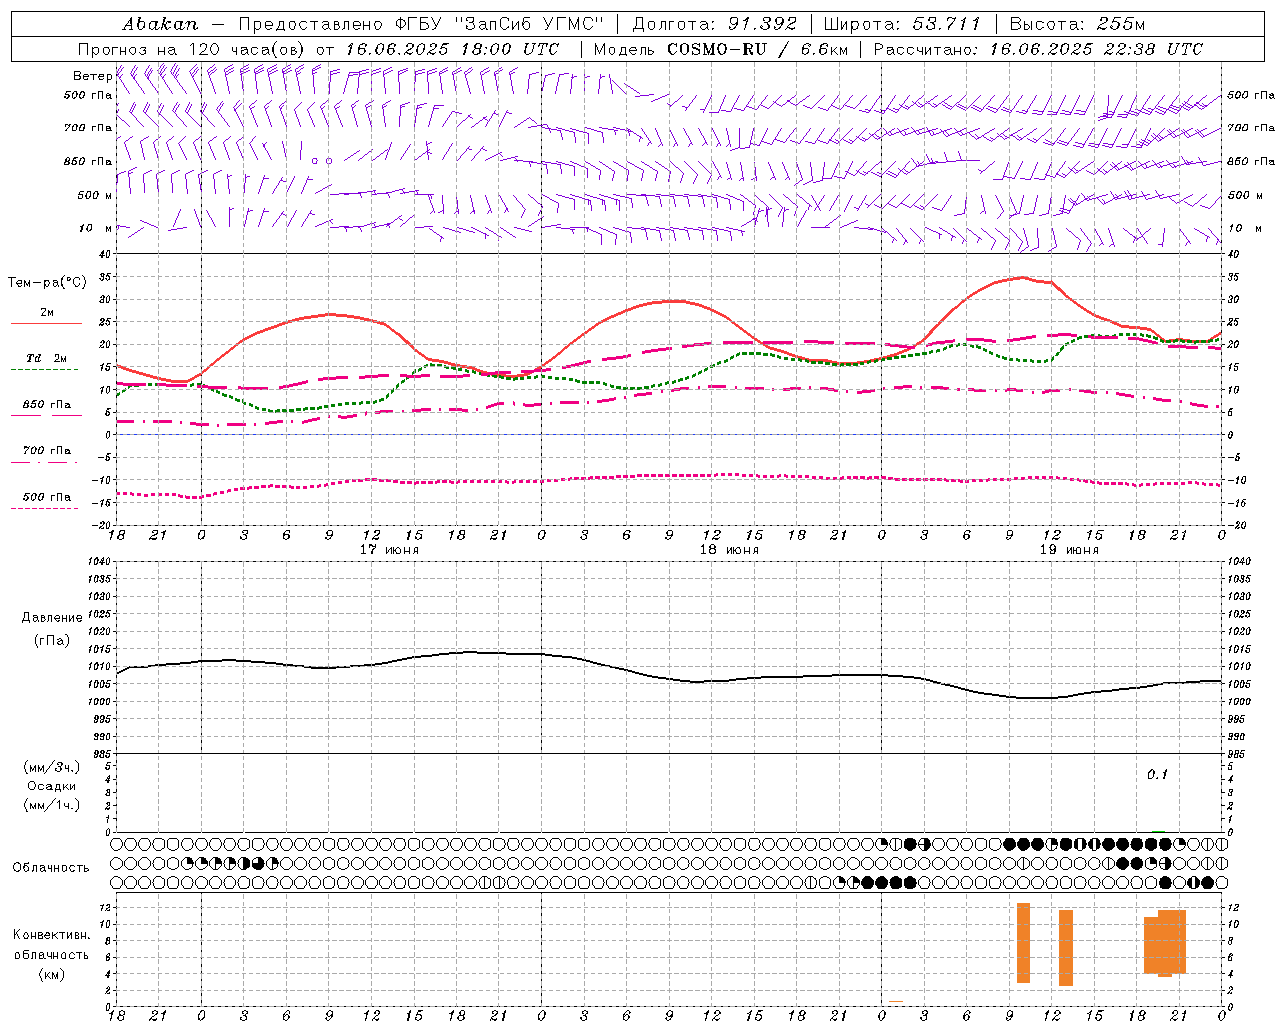Click the "Давление" pressure panel label
The height and width of the screenshot is (1024, 1280).
[52, 618]
